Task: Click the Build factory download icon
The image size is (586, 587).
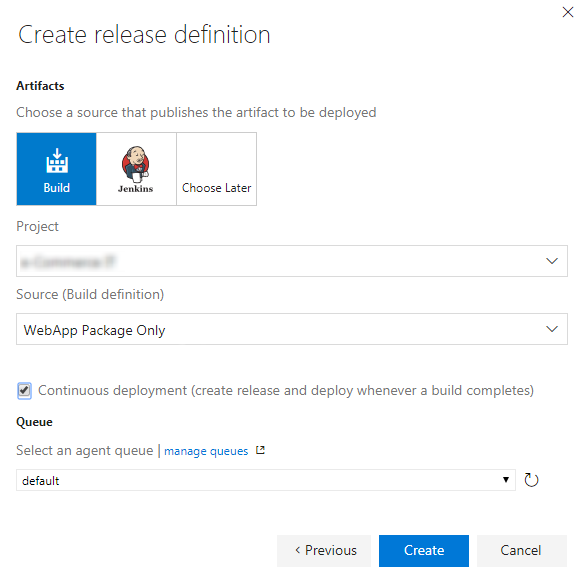Action: (57, 161)
